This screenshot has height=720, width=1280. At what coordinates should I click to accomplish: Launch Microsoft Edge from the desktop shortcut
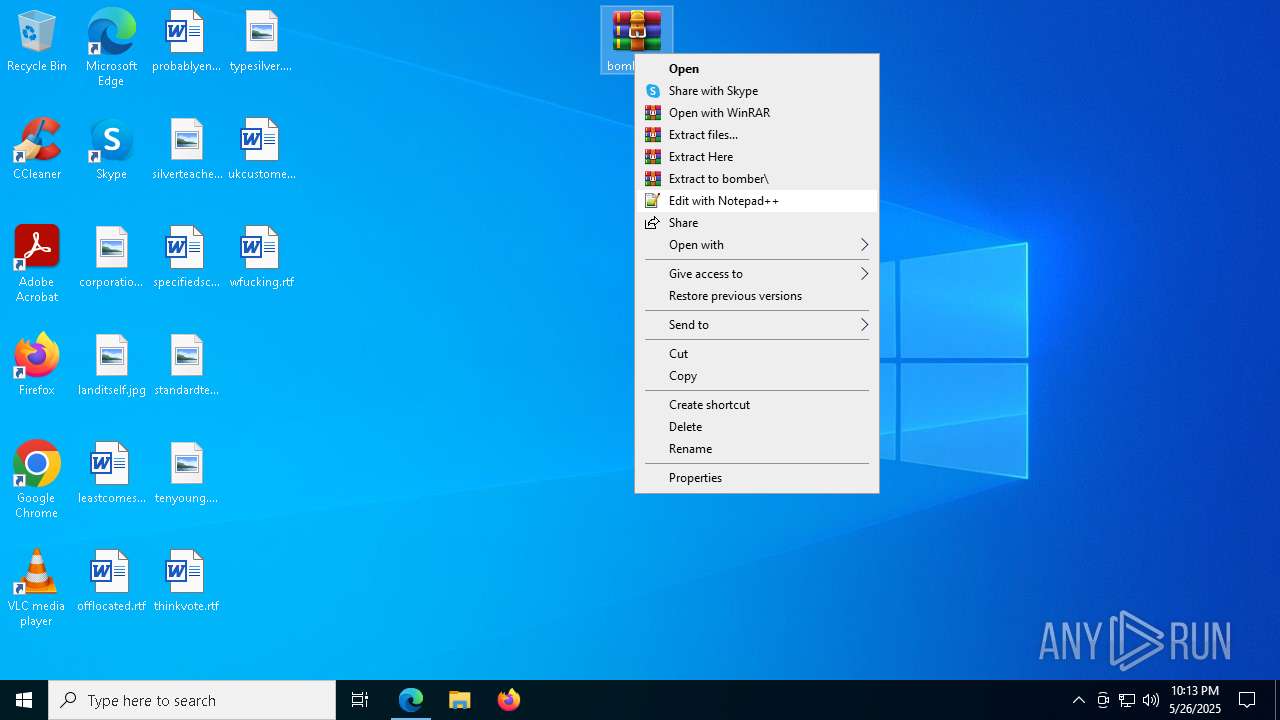111,47
